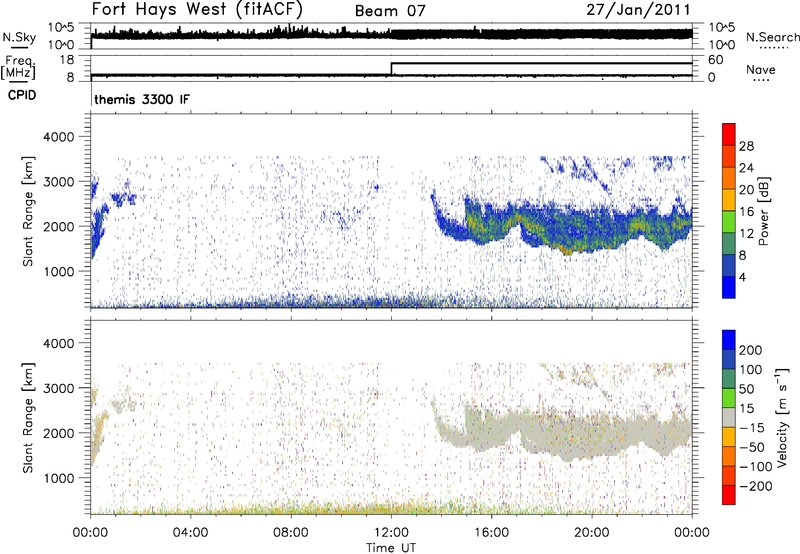Click the velocity 'm s⁻¹' colorbar label
This screenshot has width=800, height=554.
coord(782,417)
